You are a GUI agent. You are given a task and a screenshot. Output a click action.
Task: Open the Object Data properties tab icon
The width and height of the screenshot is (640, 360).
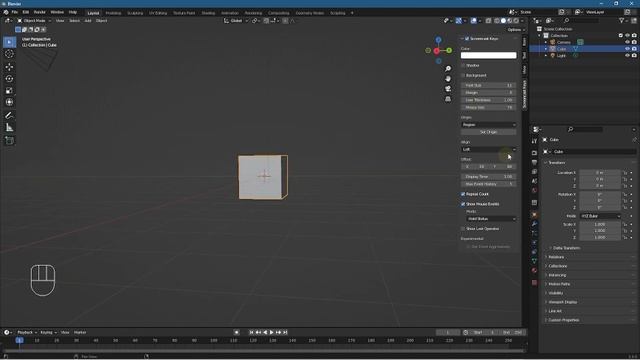click(x=534, y=261)
